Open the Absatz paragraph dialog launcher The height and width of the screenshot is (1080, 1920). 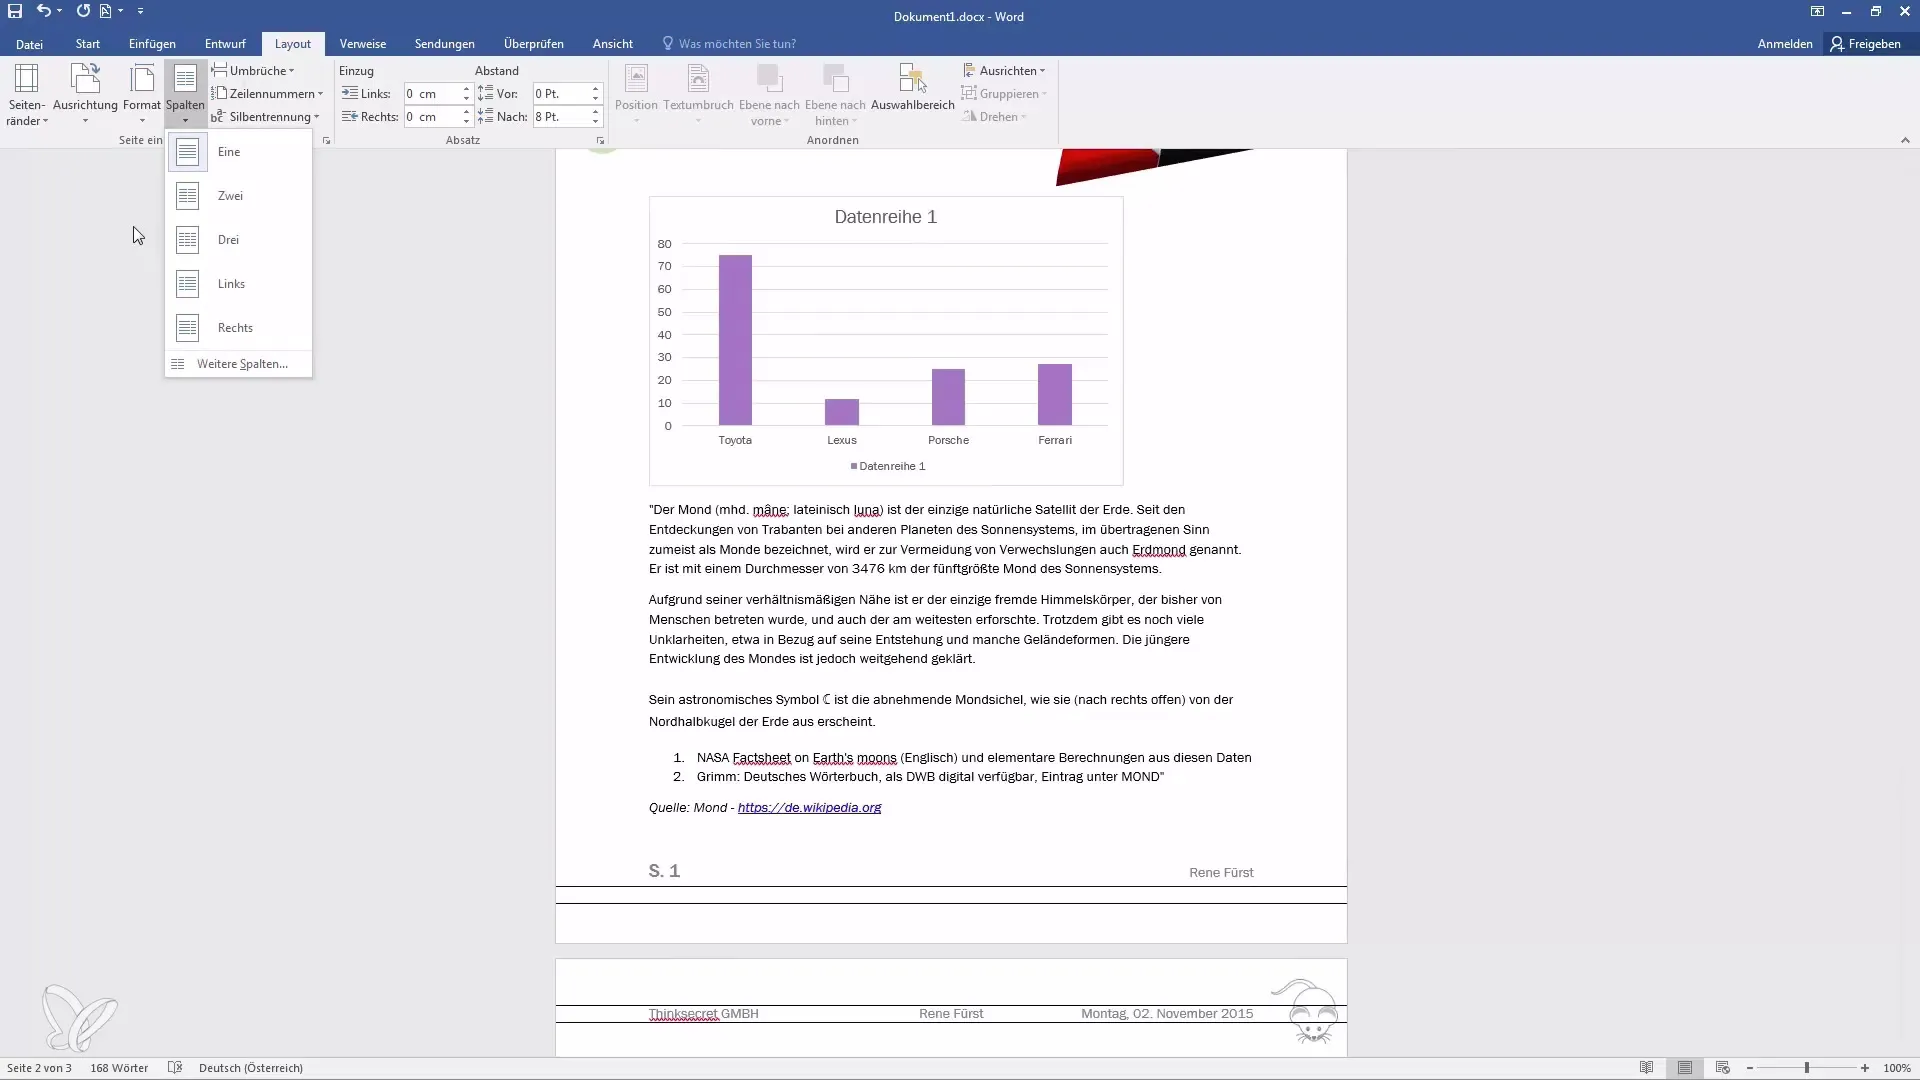click(x=600, y=141)
